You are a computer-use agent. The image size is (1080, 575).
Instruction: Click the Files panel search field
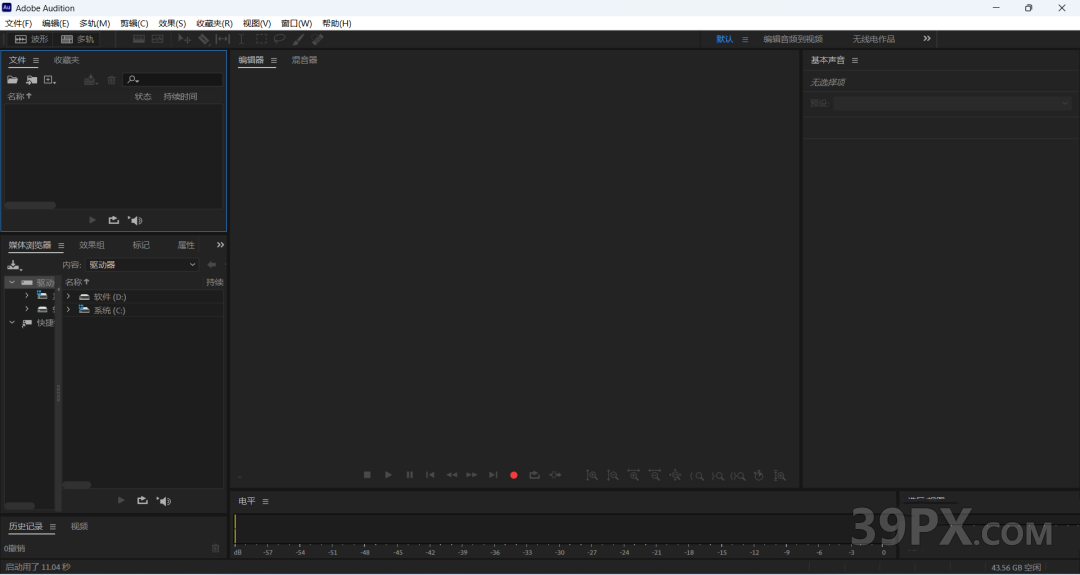173,80
